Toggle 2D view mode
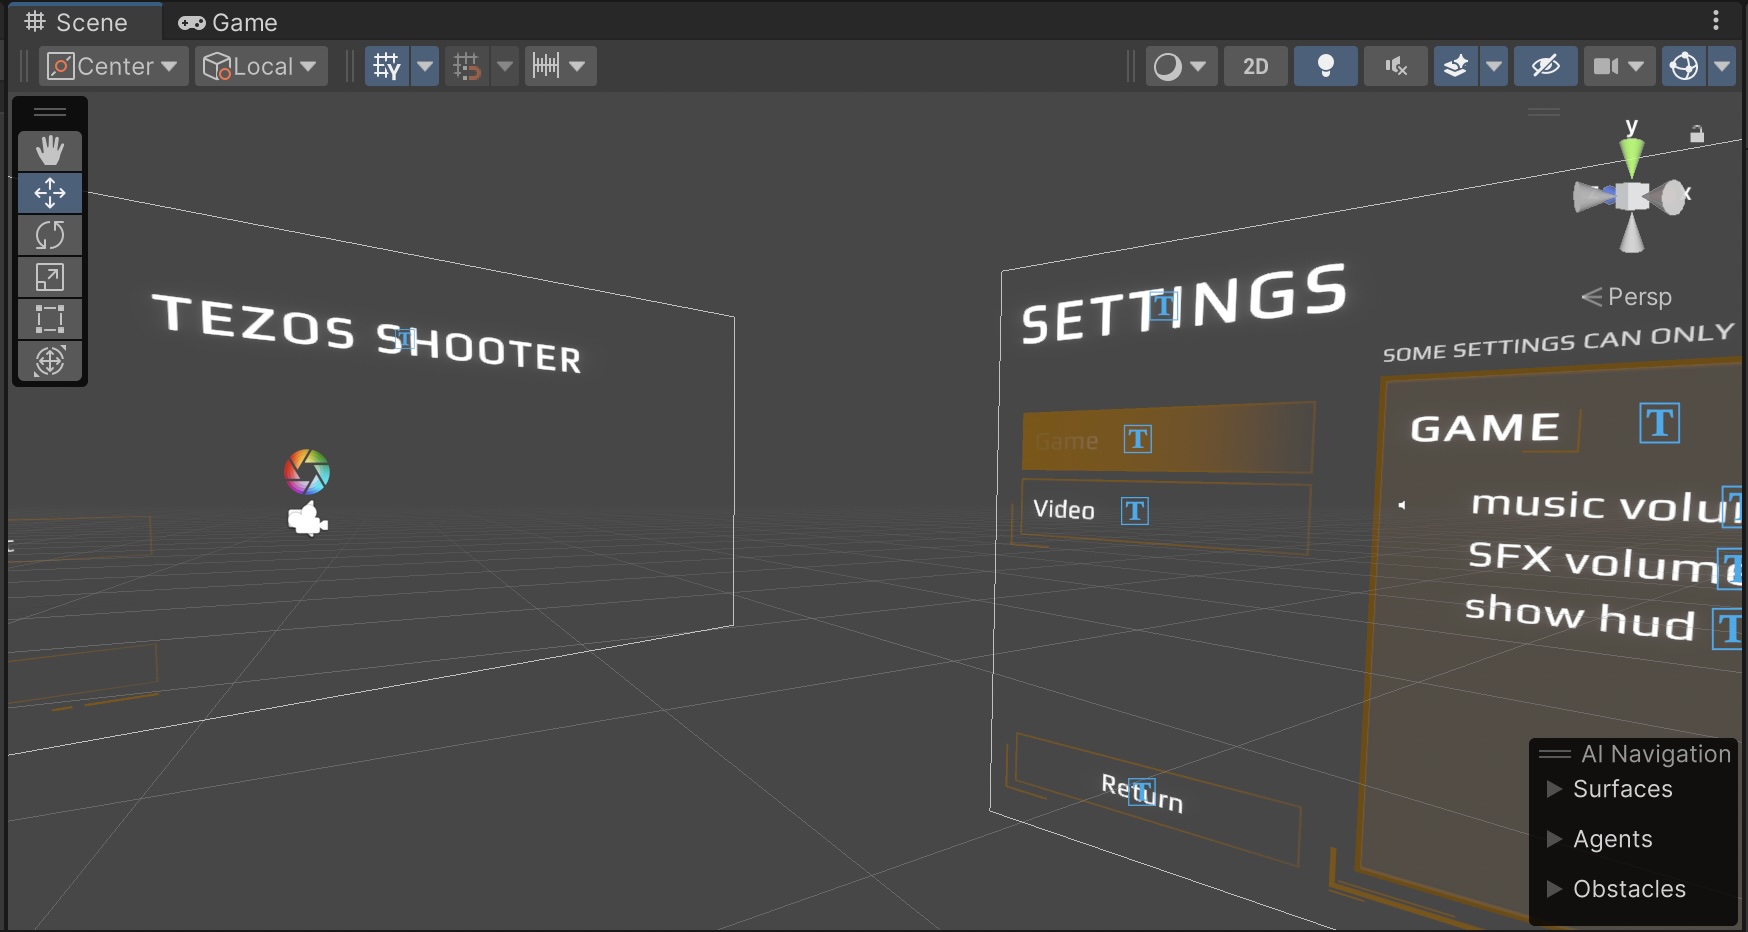 1255,66
